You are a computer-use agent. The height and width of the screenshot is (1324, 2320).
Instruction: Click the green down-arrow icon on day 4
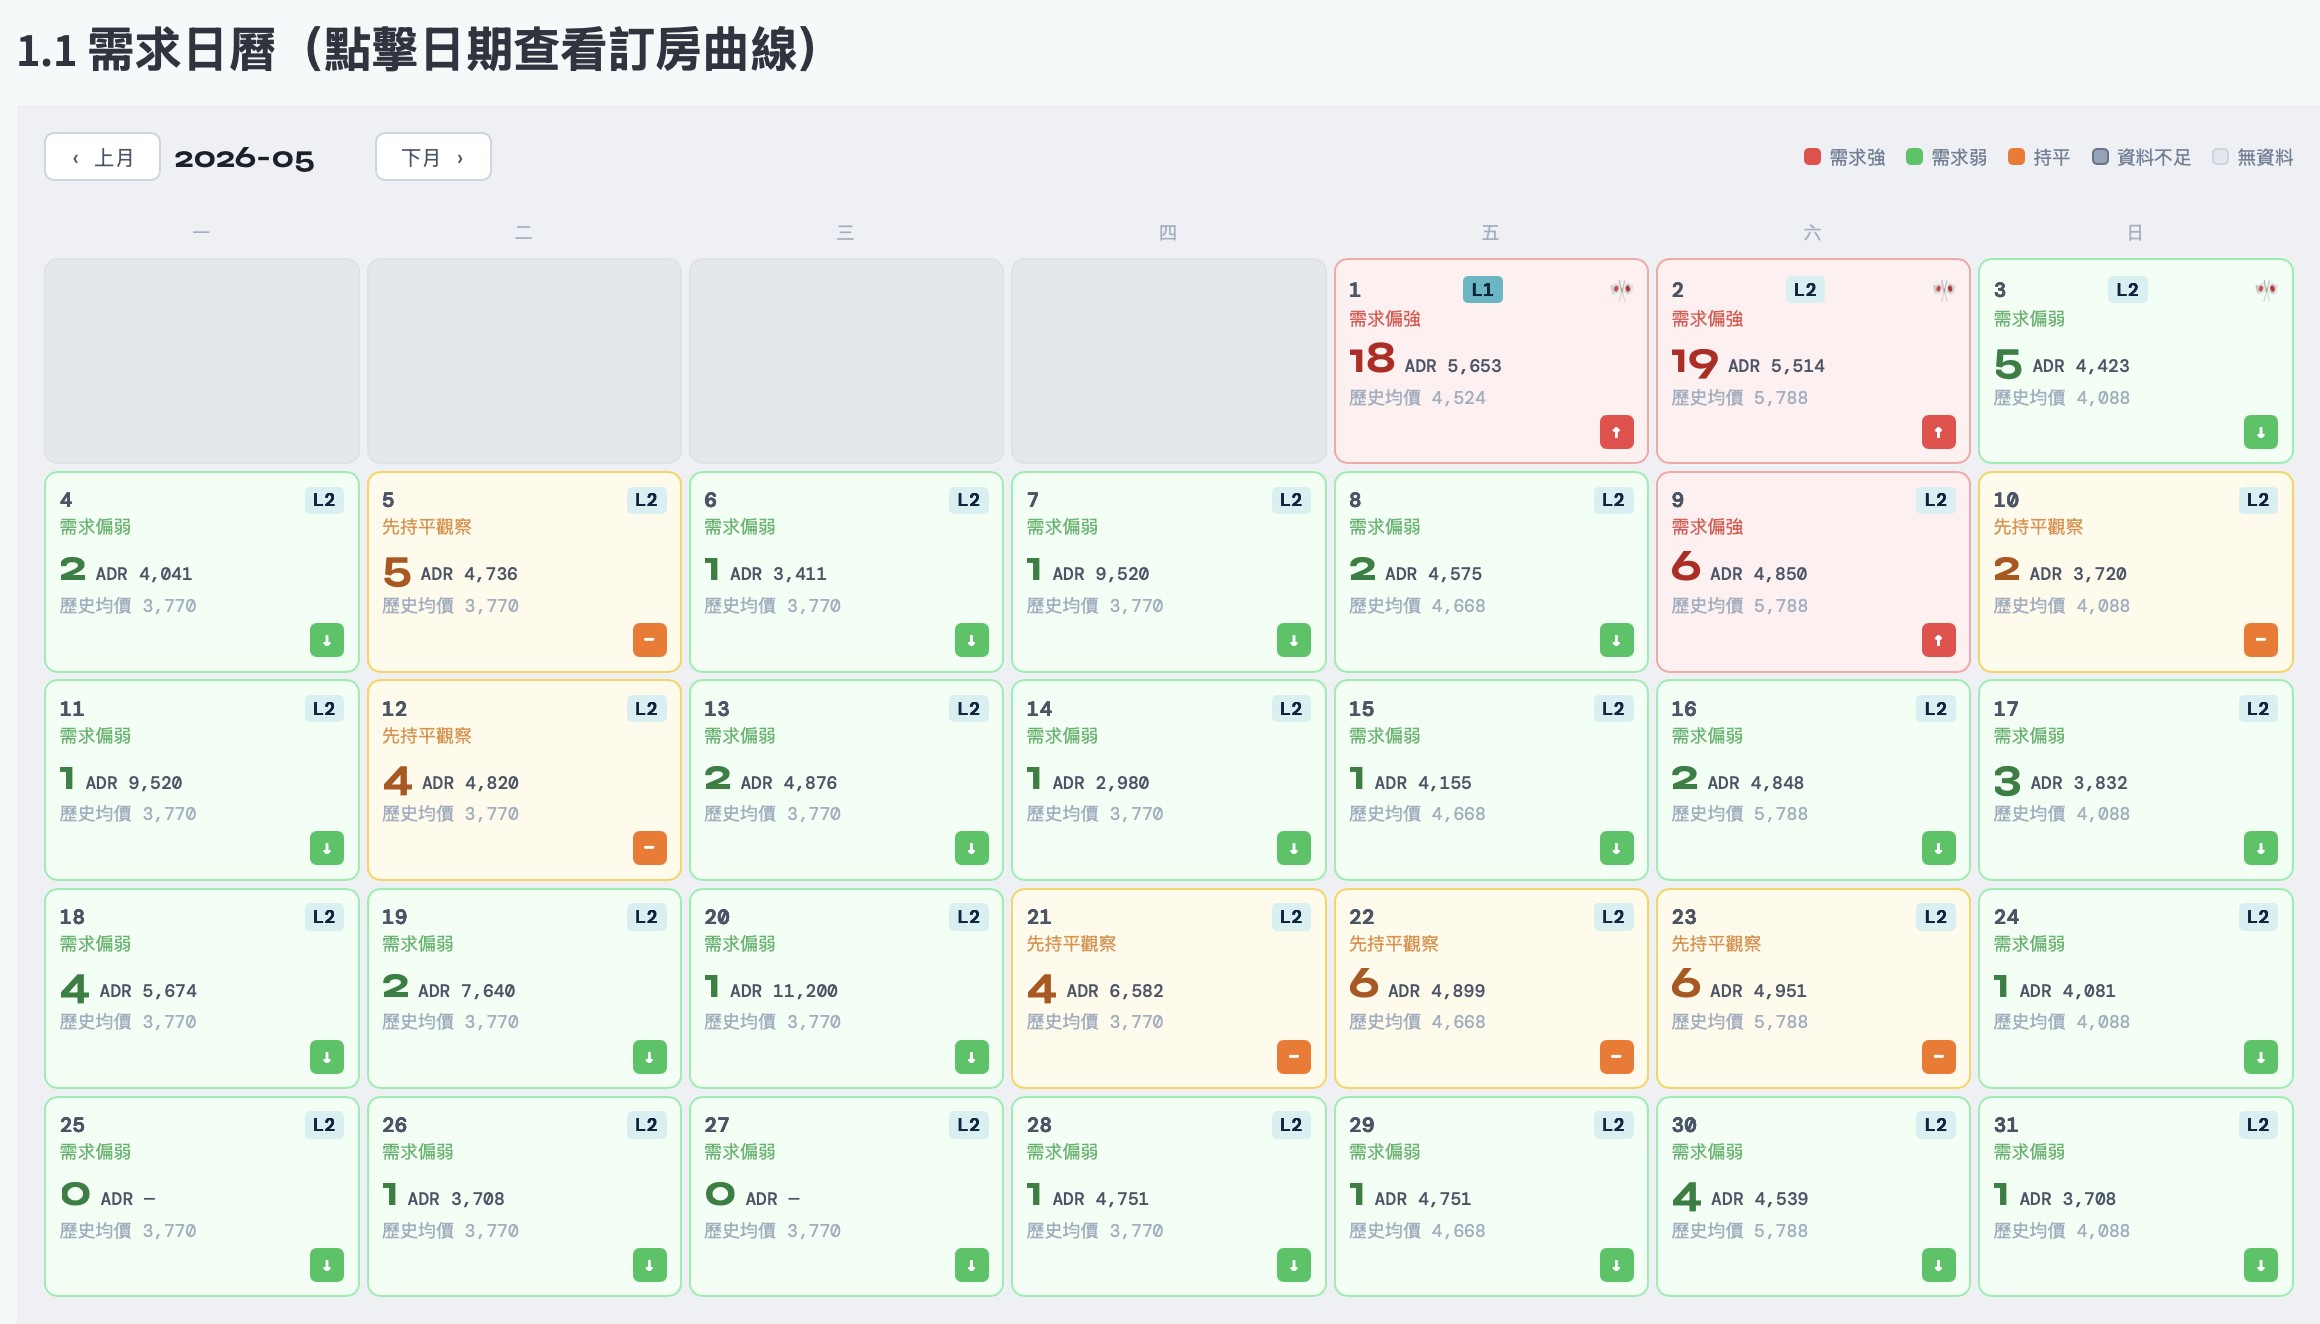pyautogui.click(x=326, y=640)
